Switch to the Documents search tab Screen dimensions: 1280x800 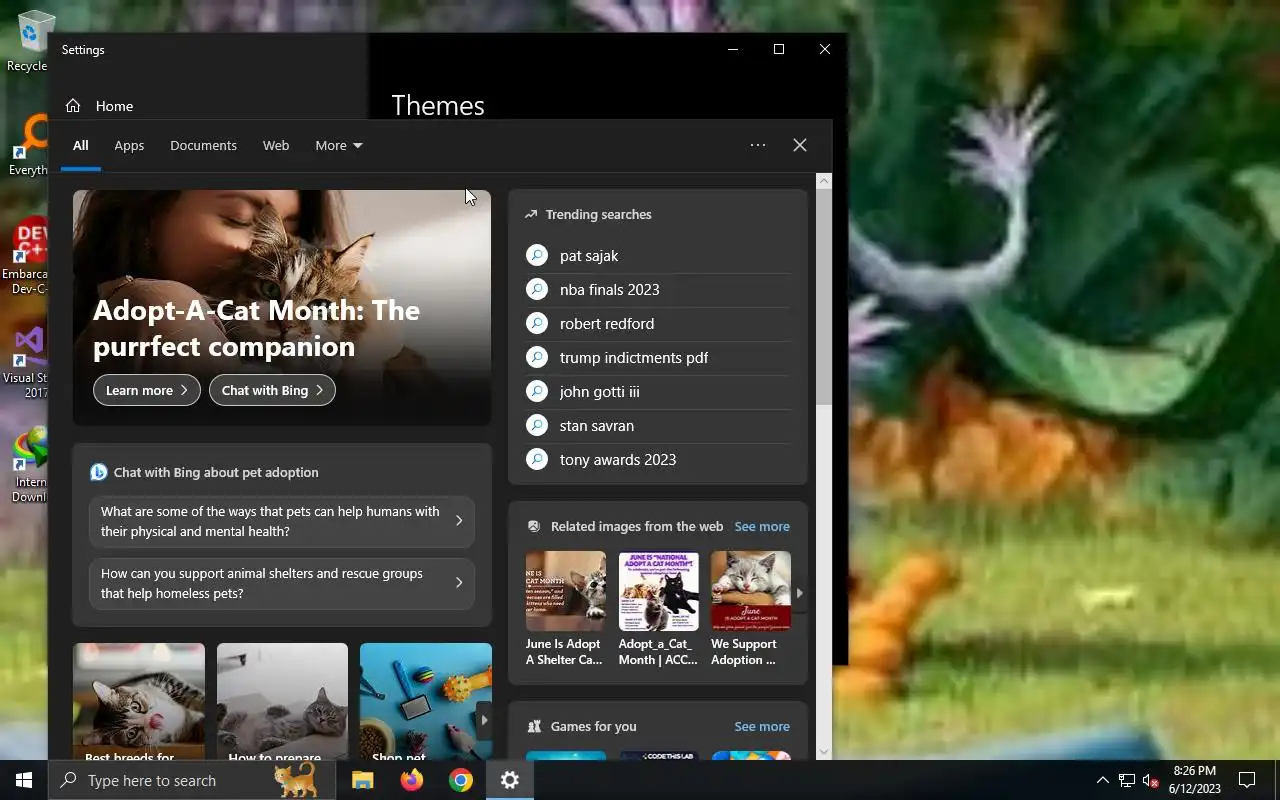(x=203, y=146)
